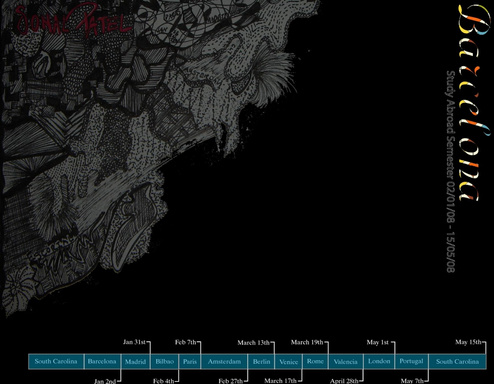This screenshot has height=384, width=494.
Task: Click the Study Abroad Semester subtitle
Action: (451, 171)
